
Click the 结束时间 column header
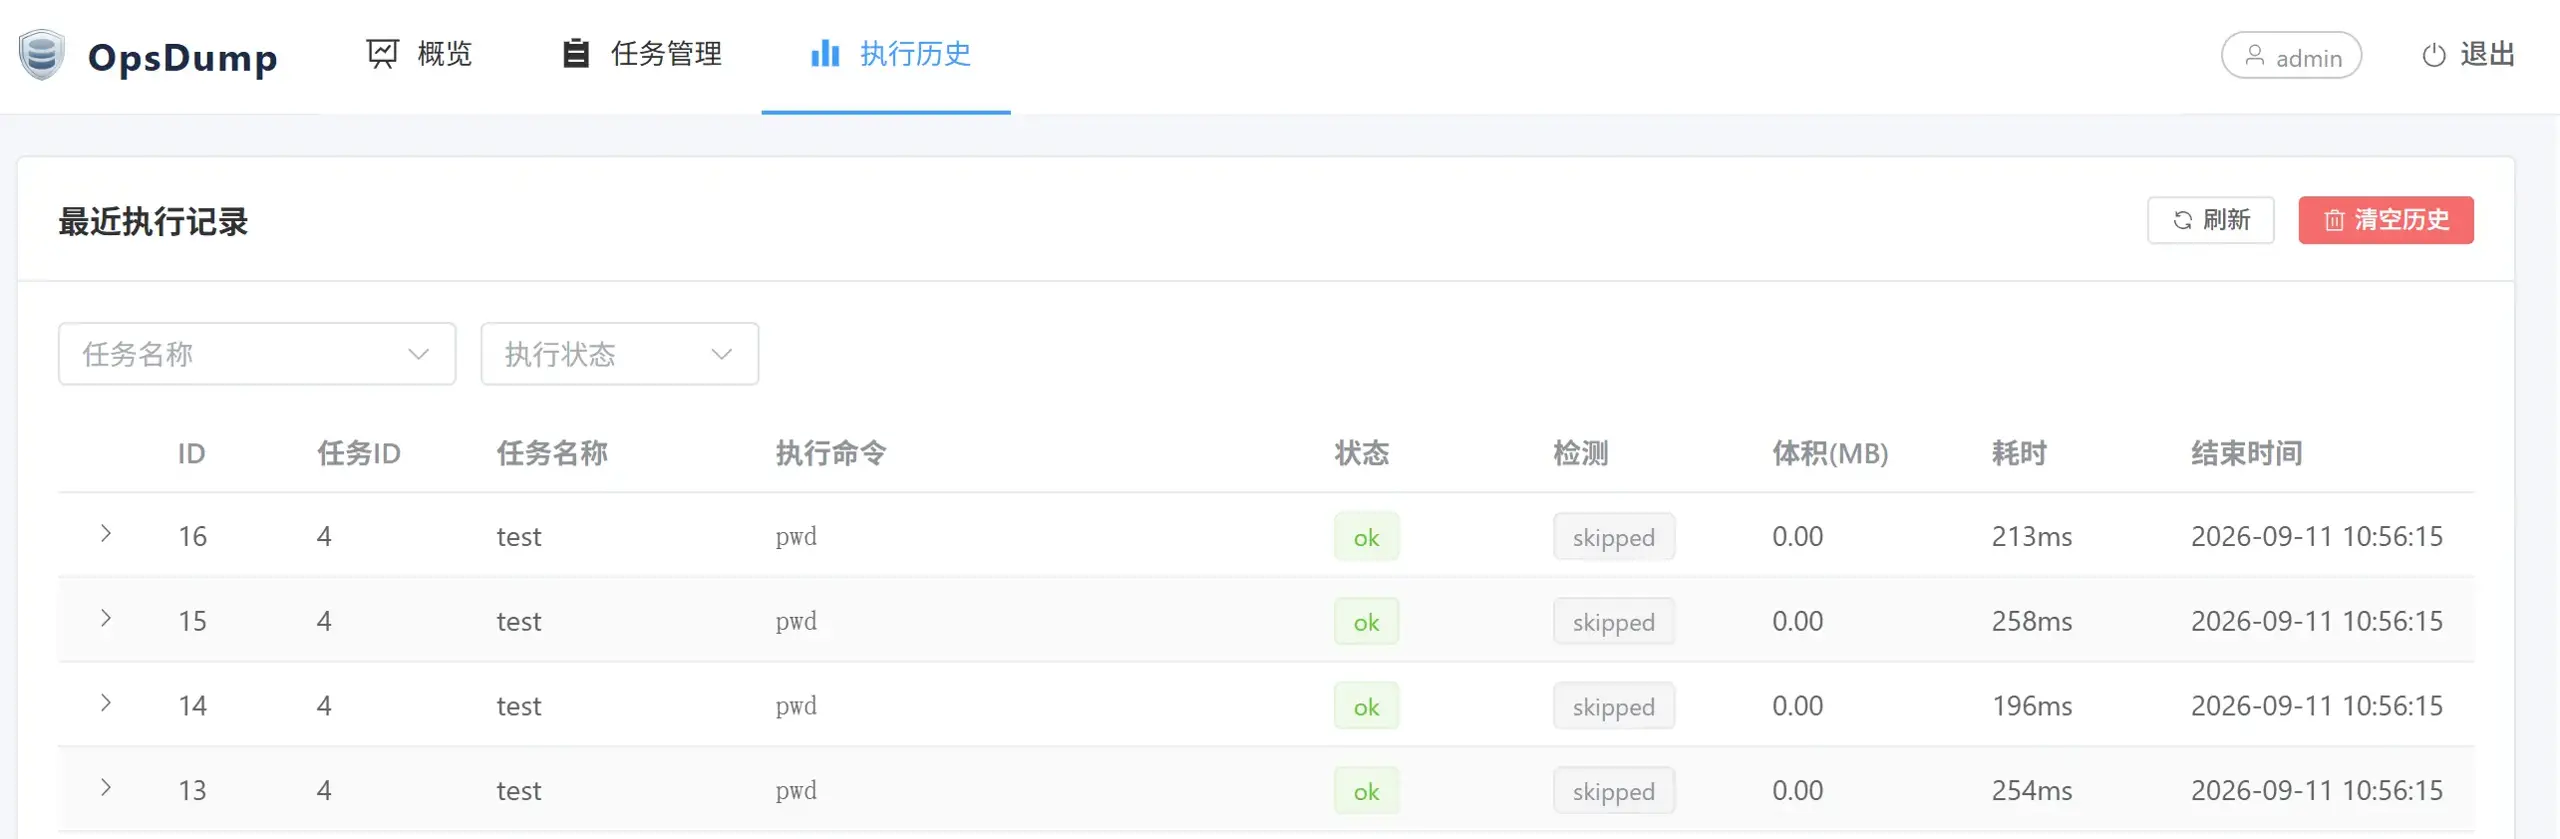click(2247, 454)
